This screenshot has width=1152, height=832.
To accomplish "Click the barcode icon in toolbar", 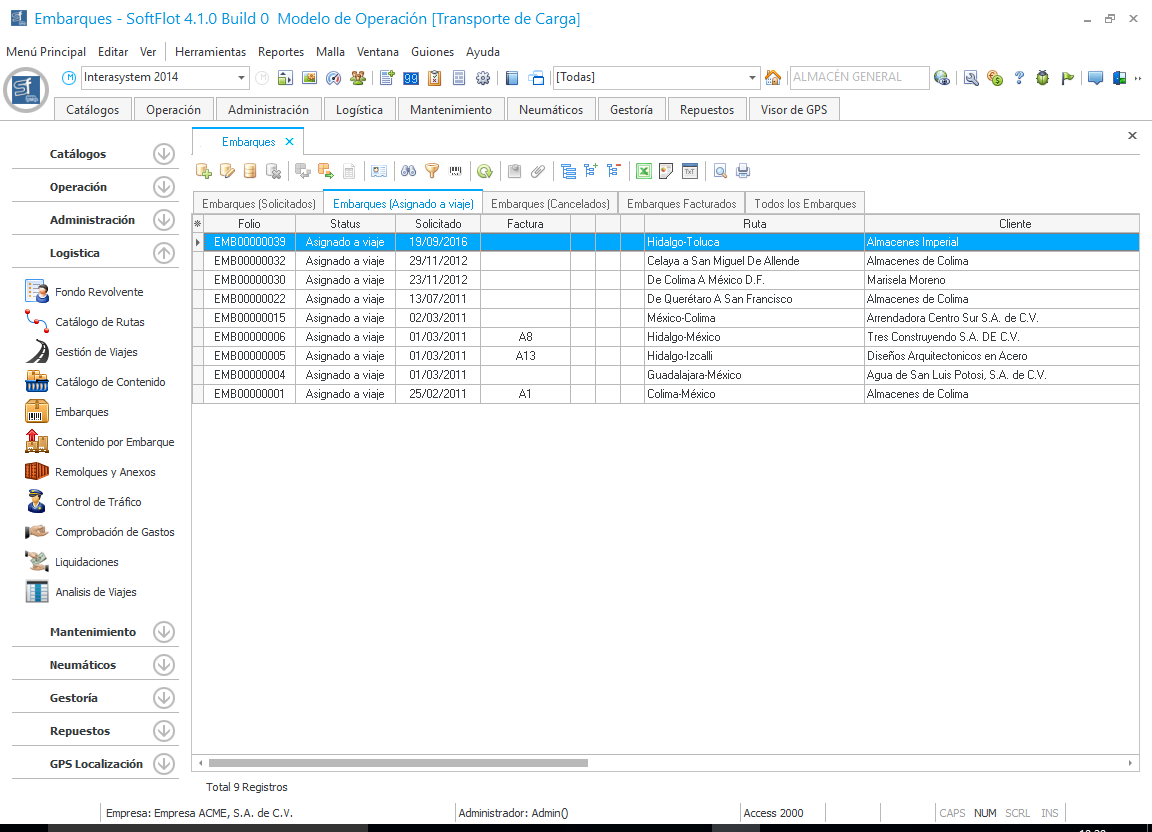I will click(x=456, y=171).
